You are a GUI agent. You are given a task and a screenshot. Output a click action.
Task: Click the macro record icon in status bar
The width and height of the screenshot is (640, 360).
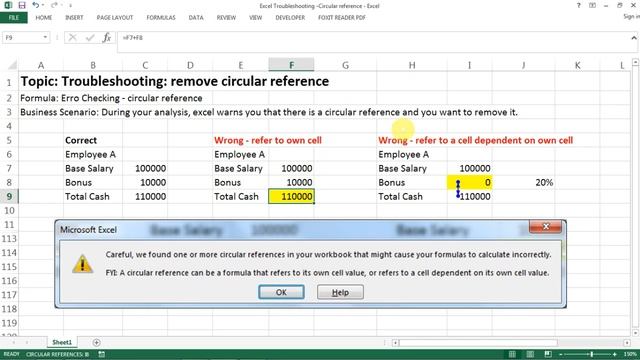[102, 354]
